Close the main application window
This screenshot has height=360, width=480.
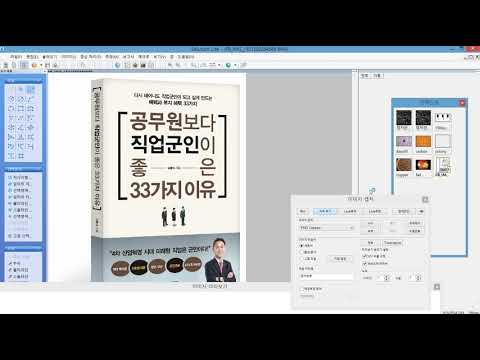[x=473, y=49]
